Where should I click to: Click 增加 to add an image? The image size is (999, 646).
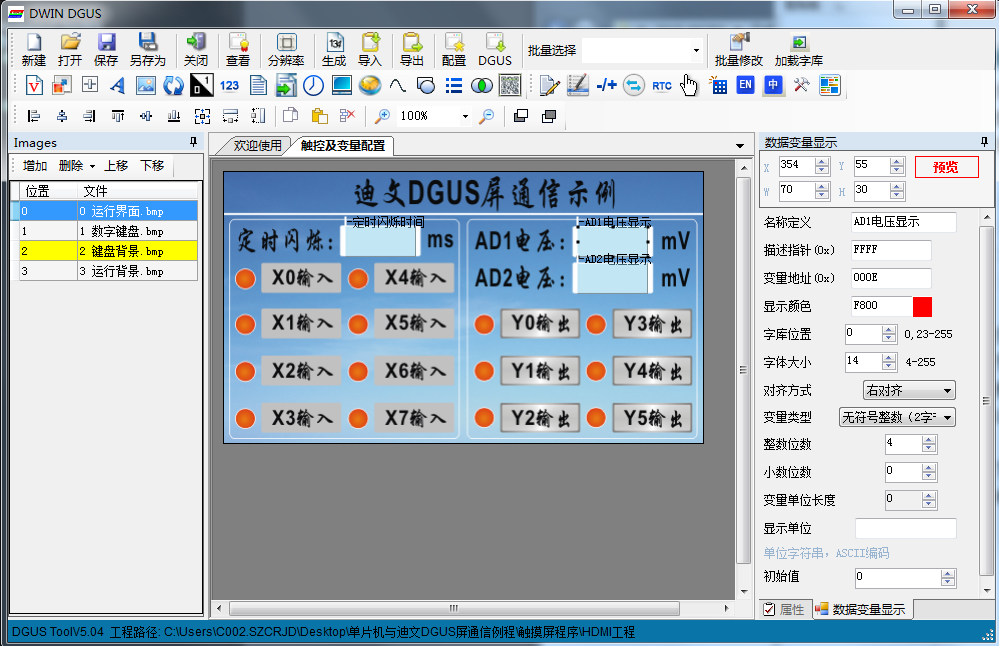tap(35, 166)
